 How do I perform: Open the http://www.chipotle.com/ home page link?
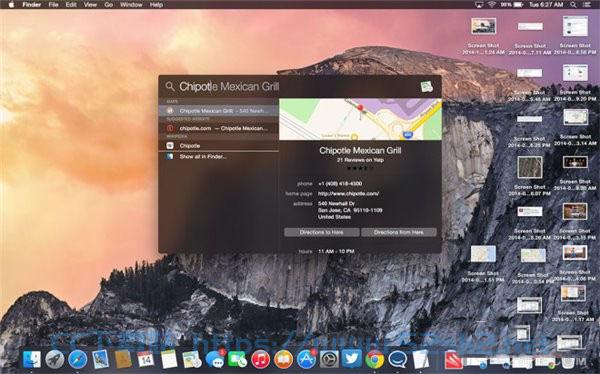click(x=348, y=194)
